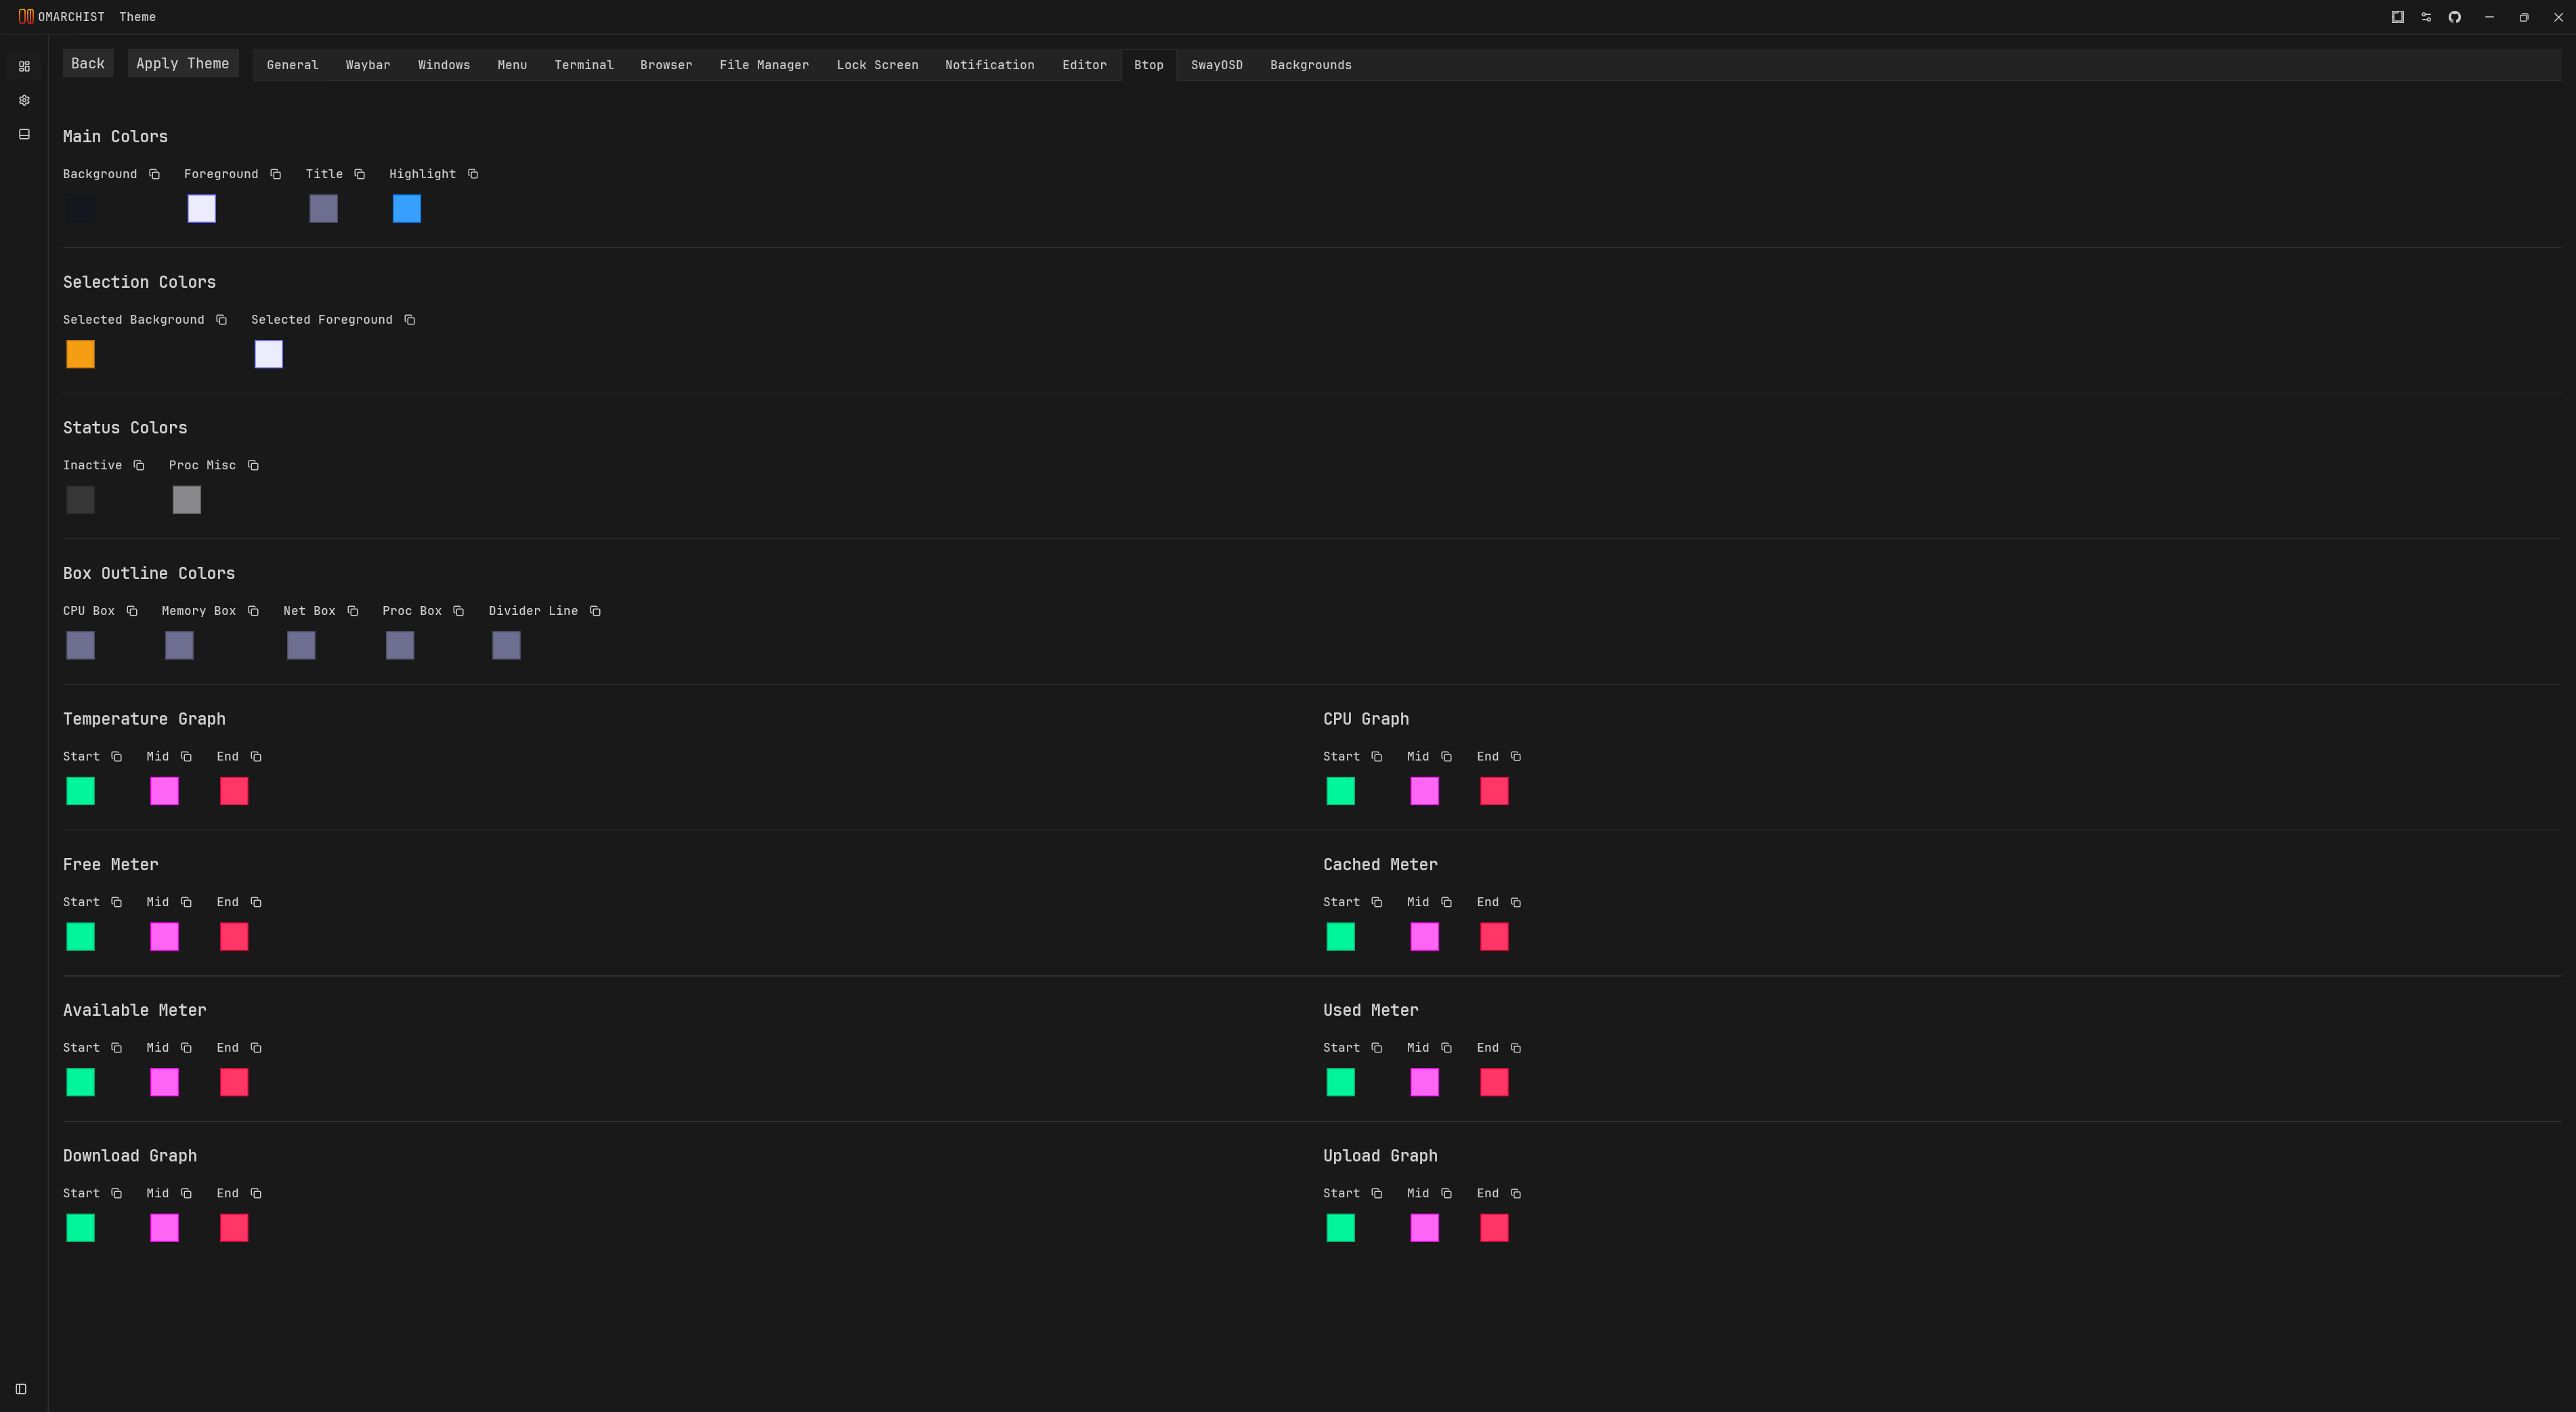
Task: Copy Cached Meter End color
Action: tap(1516, 902)
